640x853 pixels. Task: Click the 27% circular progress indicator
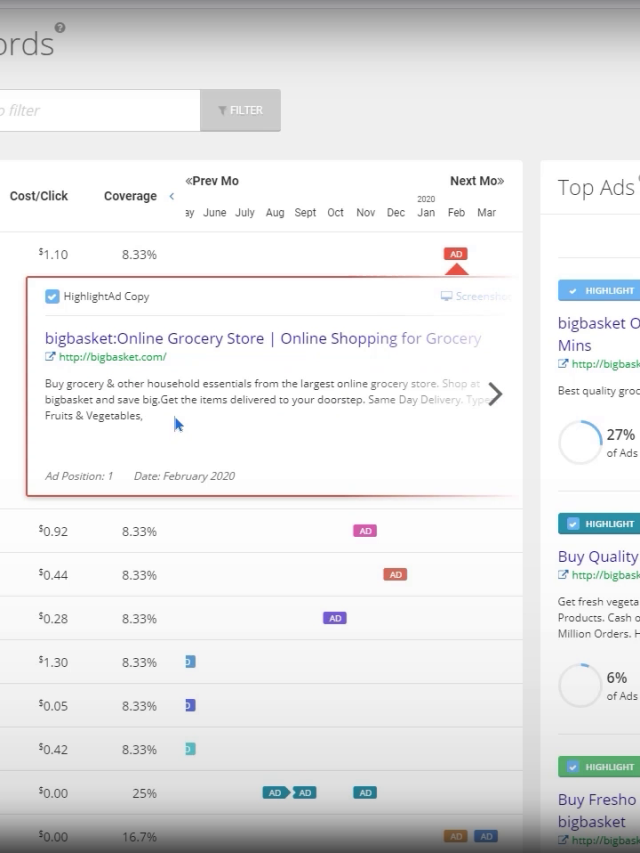pos(579,442)
